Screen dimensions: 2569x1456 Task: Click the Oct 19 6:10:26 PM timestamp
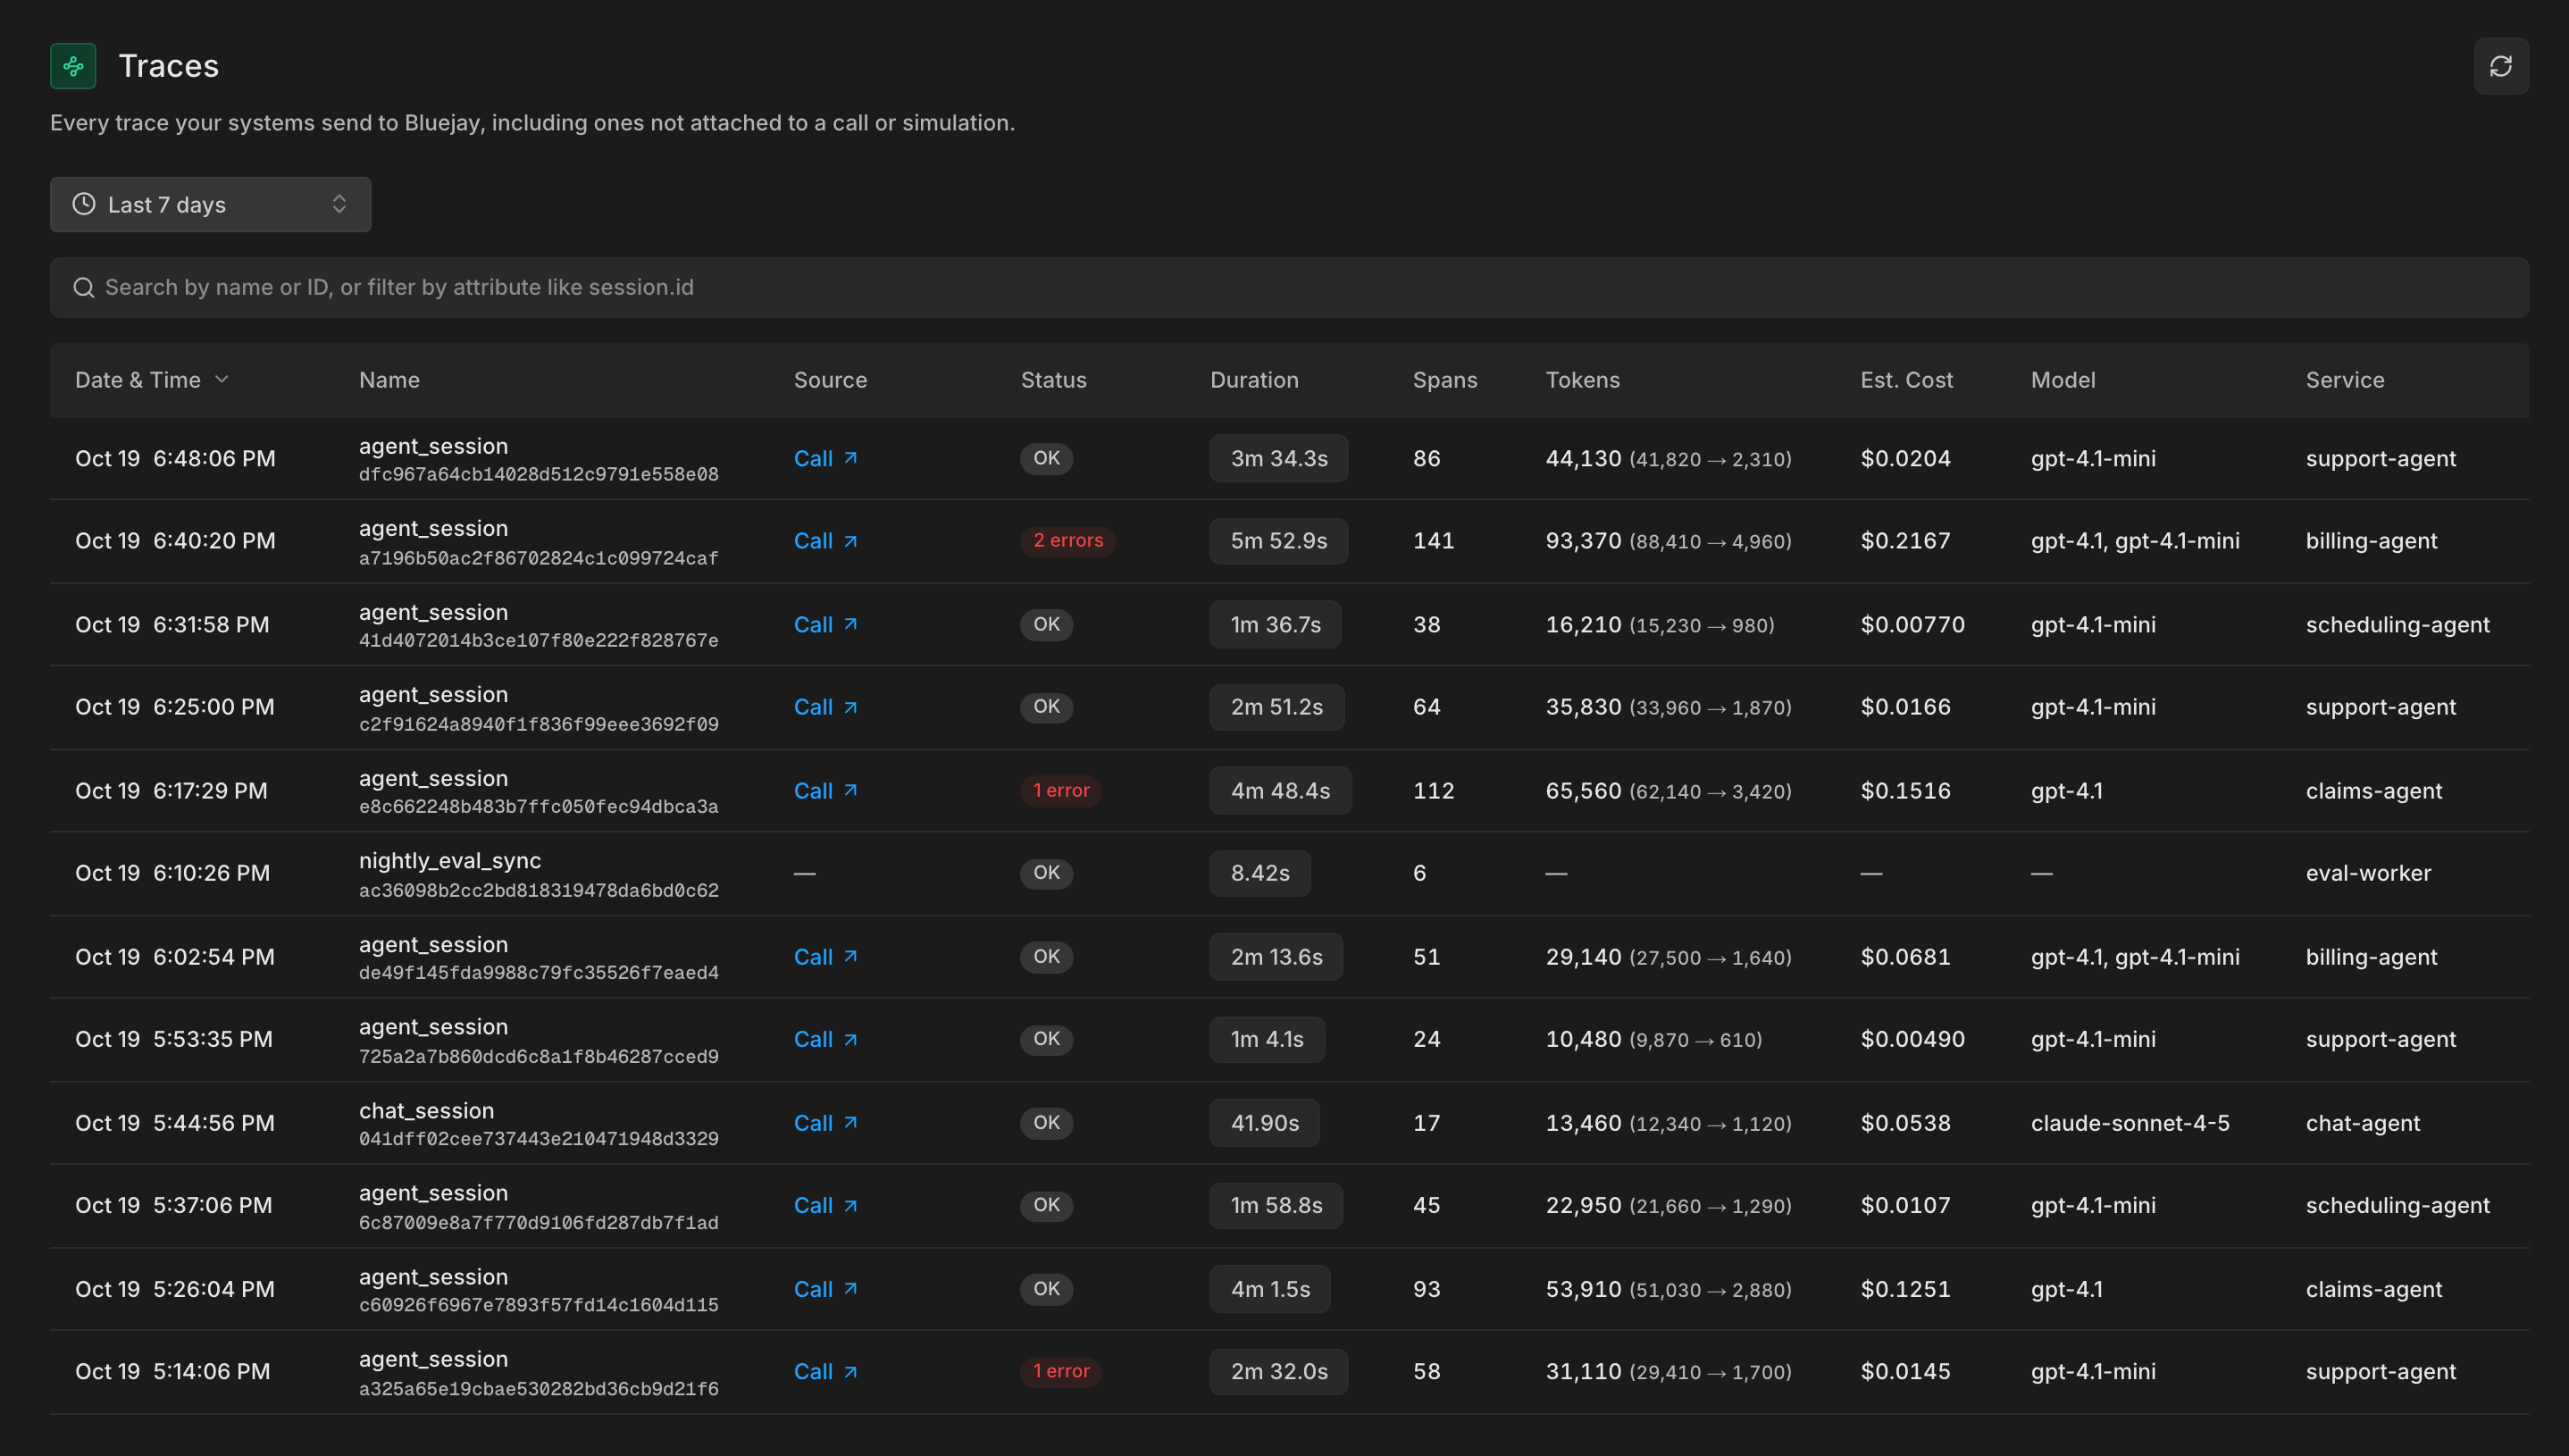(172, 873)
